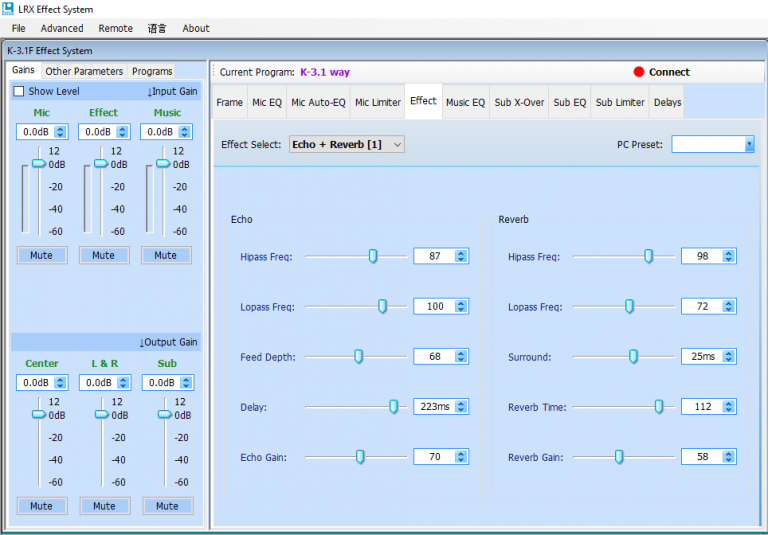Click the Delay 223ms stepper arrows

(460, 407)
